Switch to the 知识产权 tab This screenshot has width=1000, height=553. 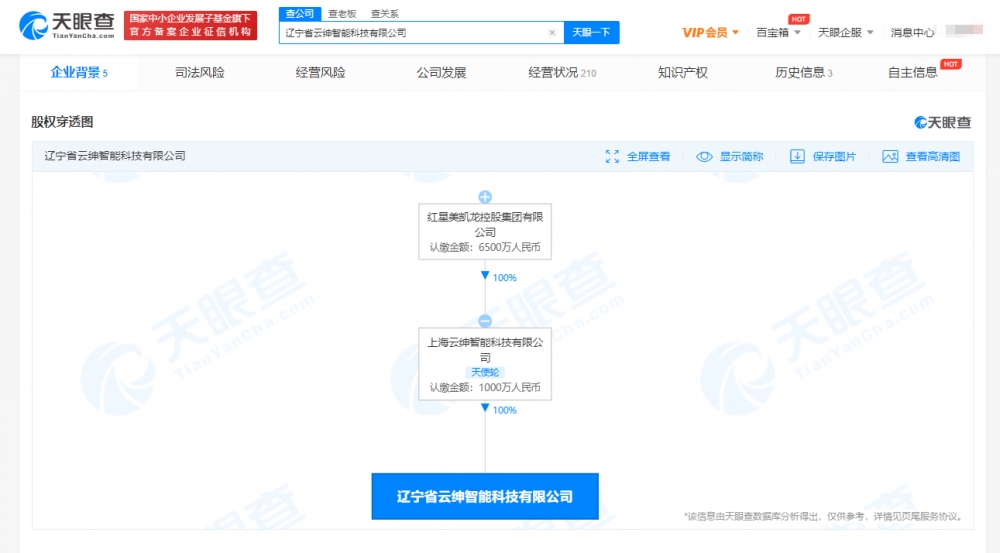(682, 73)
